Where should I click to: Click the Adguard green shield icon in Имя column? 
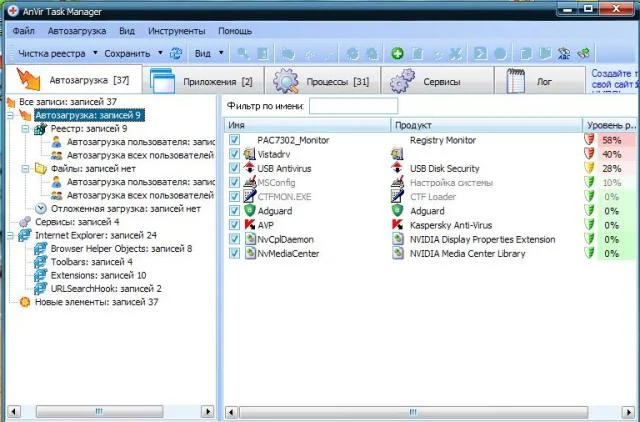coord(249,211)
